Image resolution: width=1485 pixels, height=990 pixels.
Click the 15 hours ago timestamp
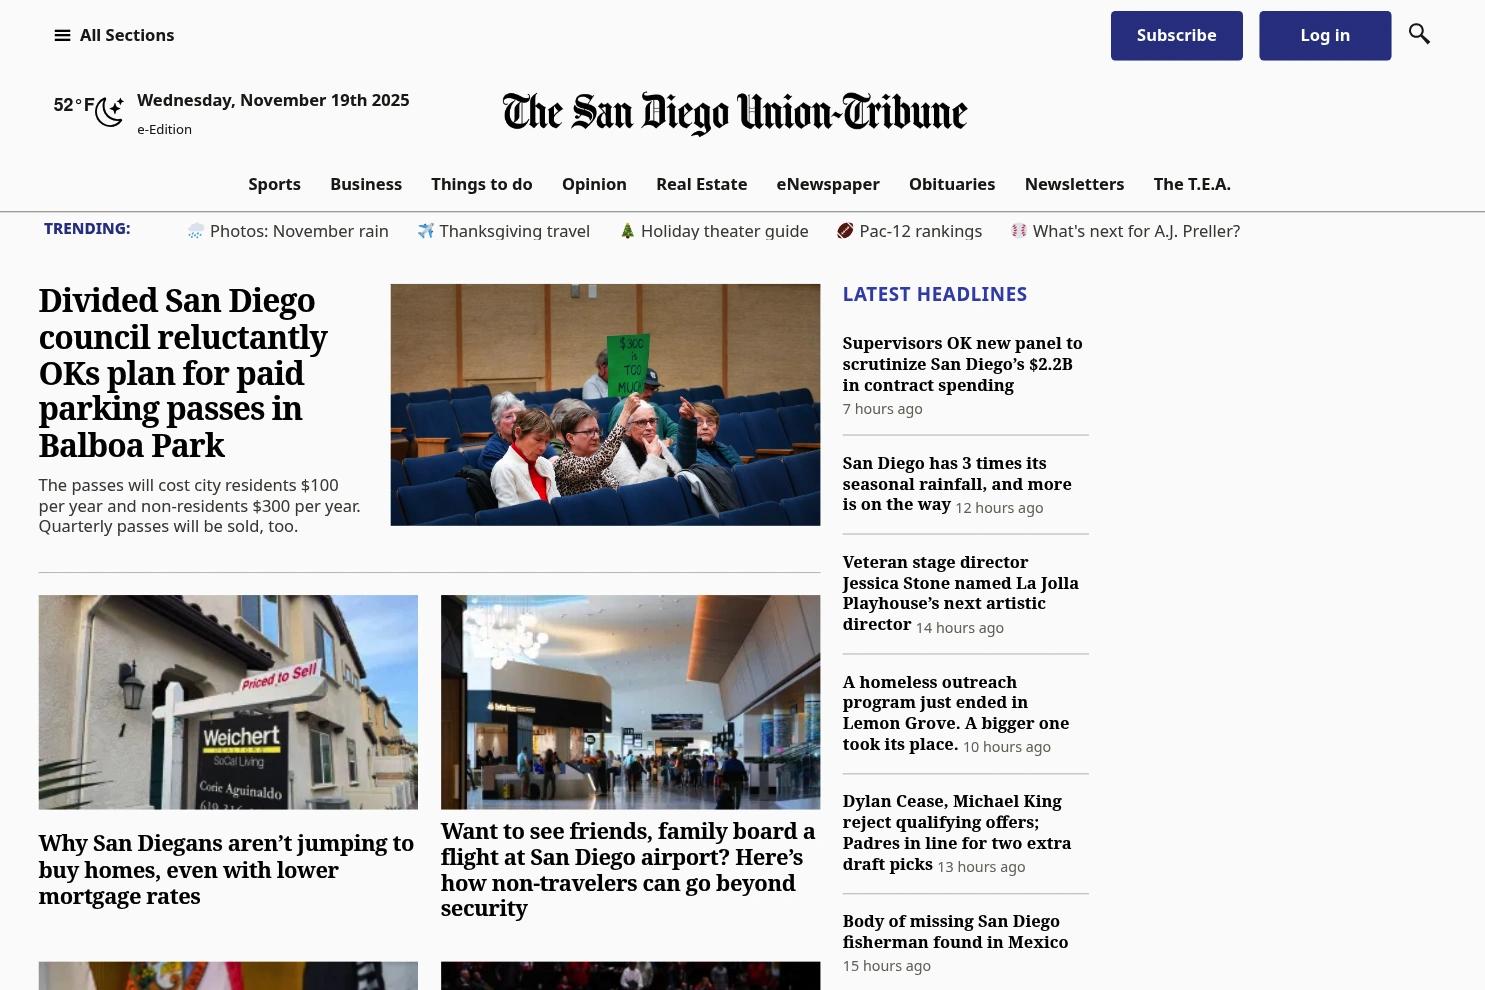pos(886,966)
